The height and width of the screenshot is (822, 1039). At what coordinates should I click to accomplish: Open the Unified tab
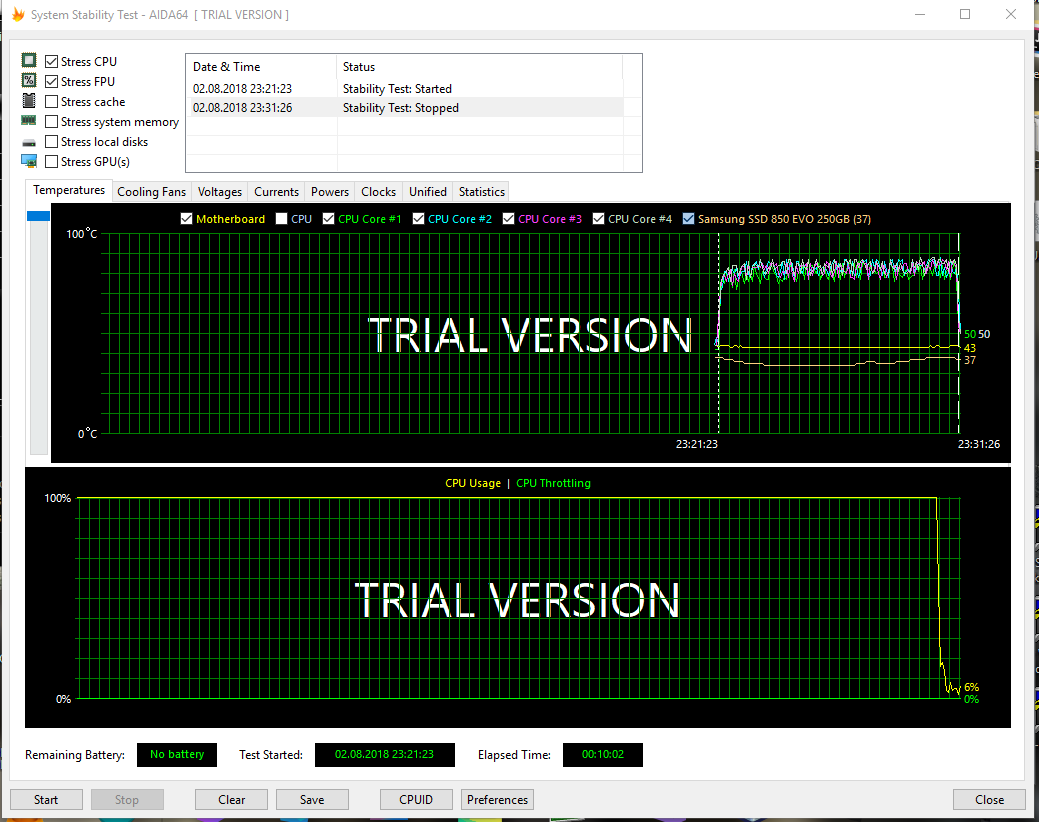click(x=428, y=191)
